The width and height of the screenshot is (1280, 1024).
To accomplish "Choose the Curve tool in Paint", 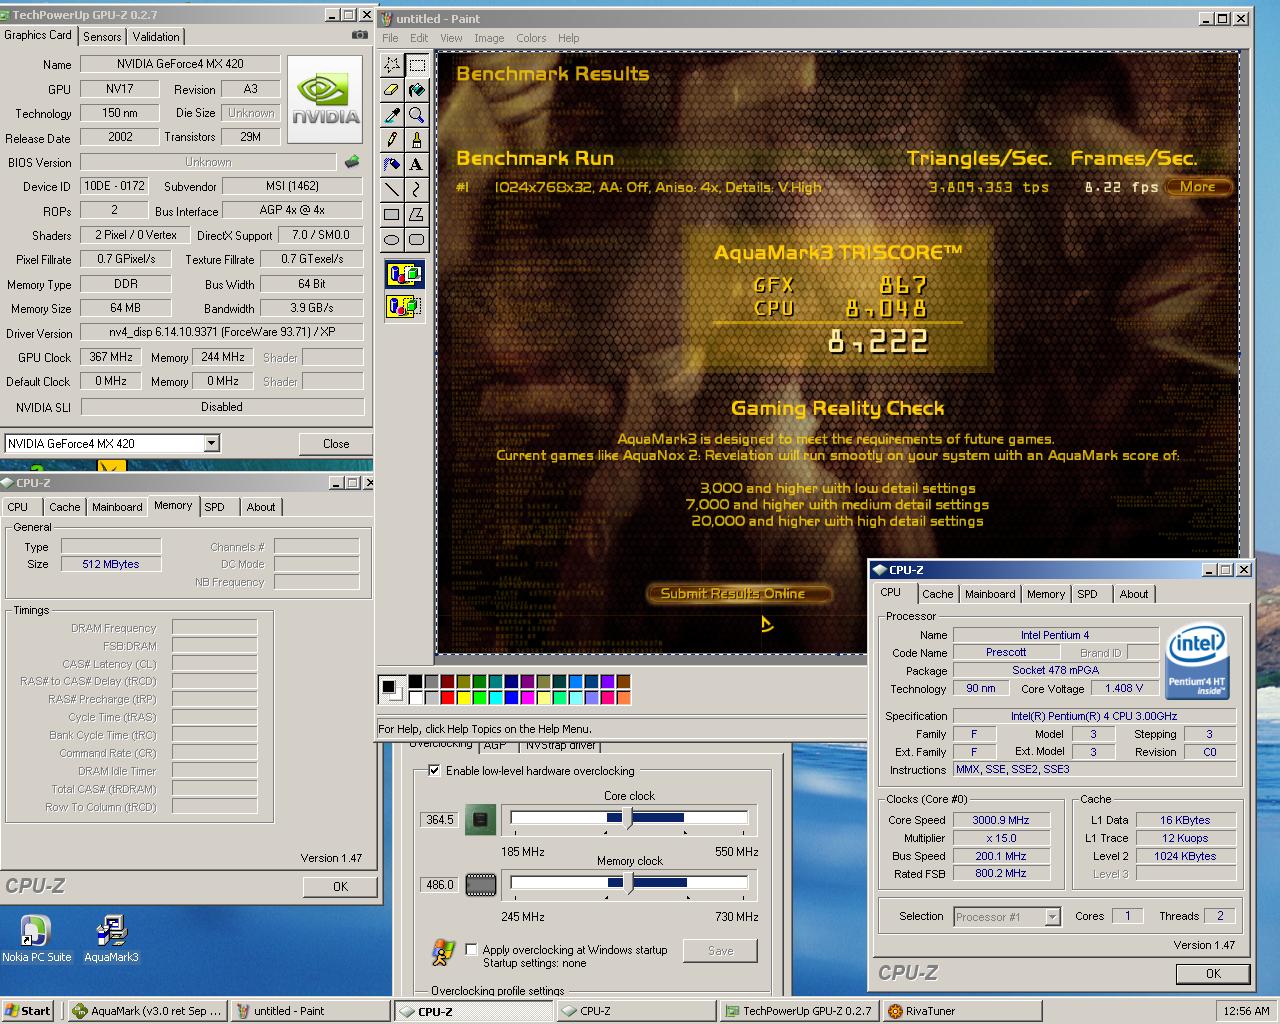I will click(416, 190).
